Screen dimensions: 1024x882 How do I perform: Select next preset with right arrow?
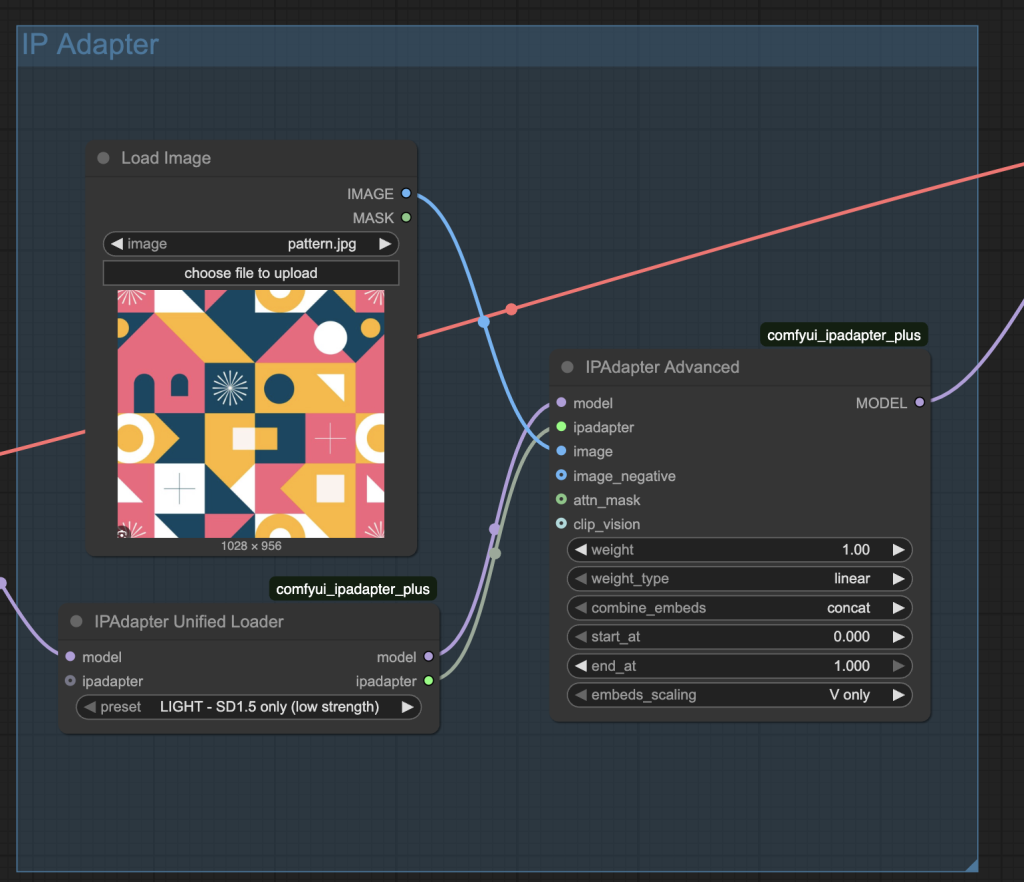tap(408, 707)
